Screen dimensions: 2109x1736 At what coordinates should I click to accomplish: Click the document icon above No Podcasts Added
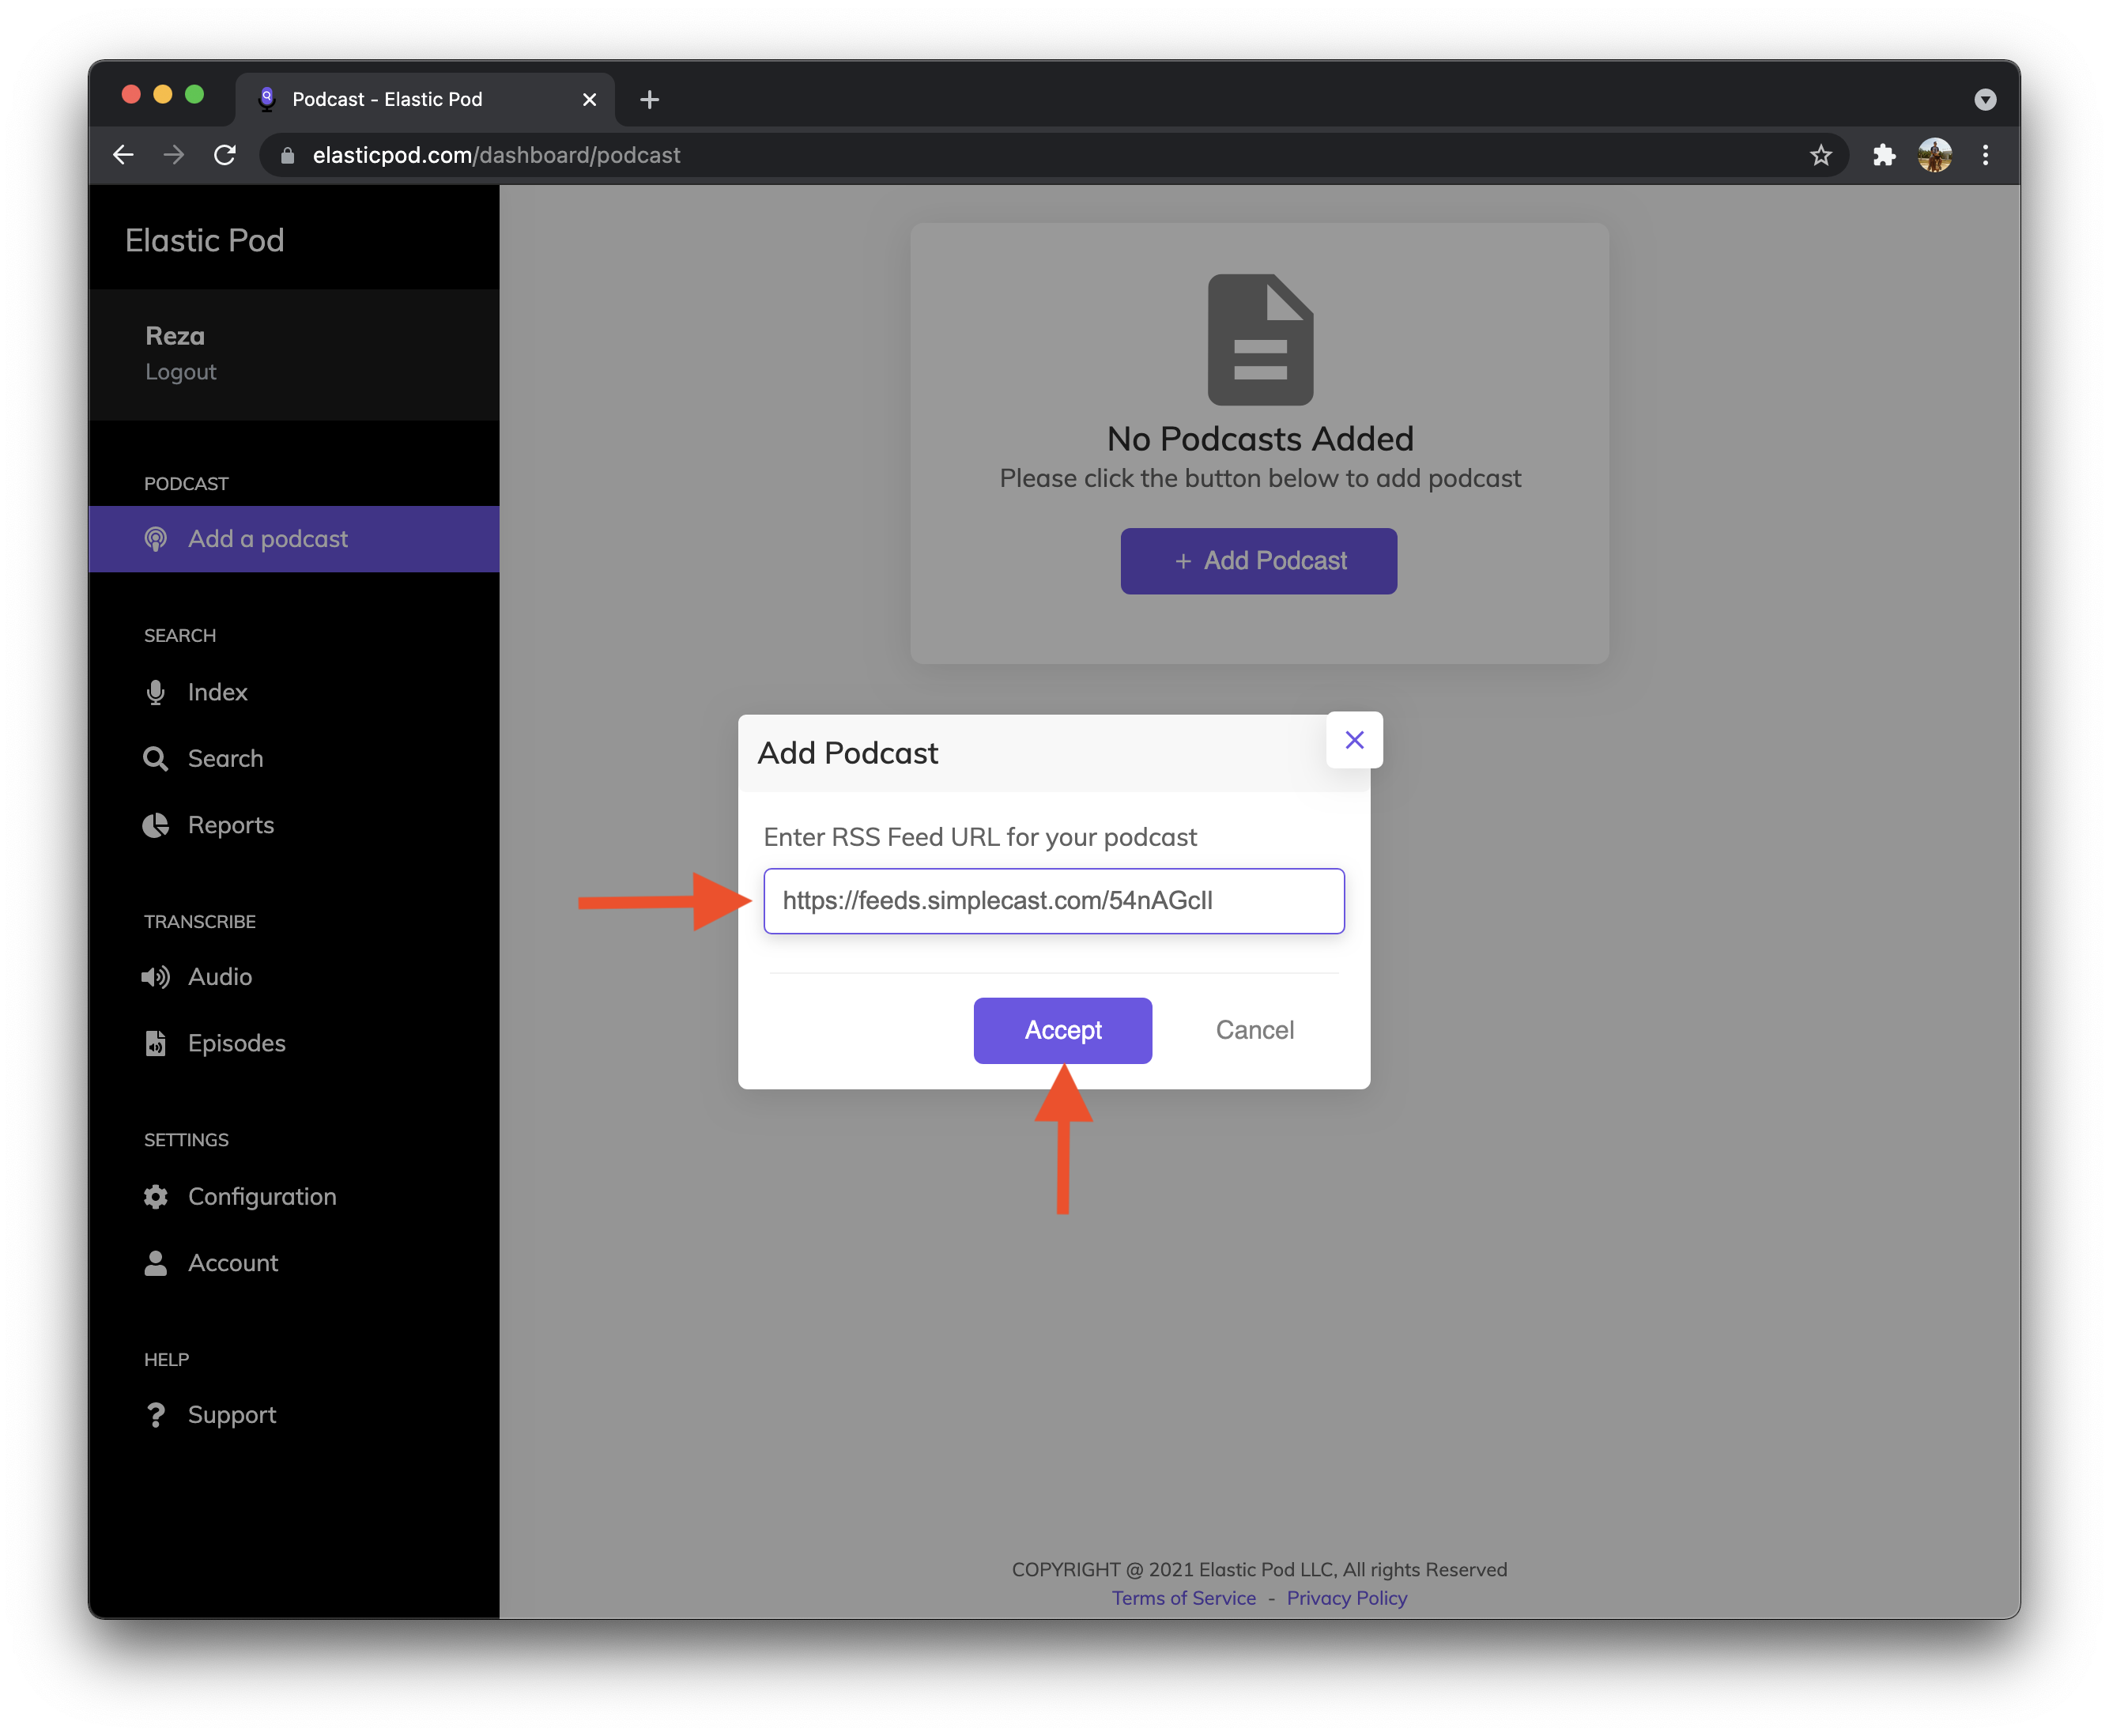pos(1260,339)
